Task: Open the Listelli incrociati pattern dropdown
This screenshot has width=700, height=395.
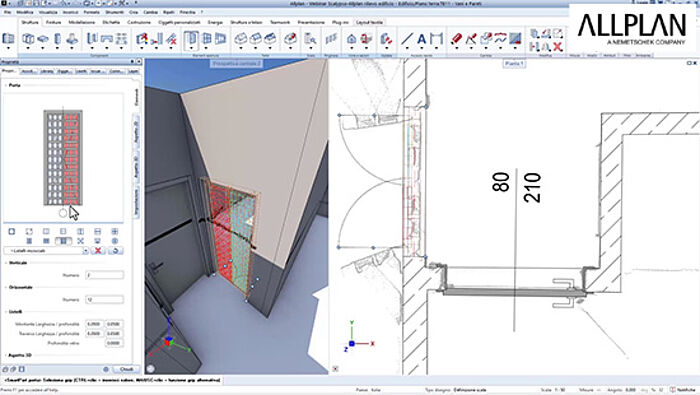Action: (85, 251)
